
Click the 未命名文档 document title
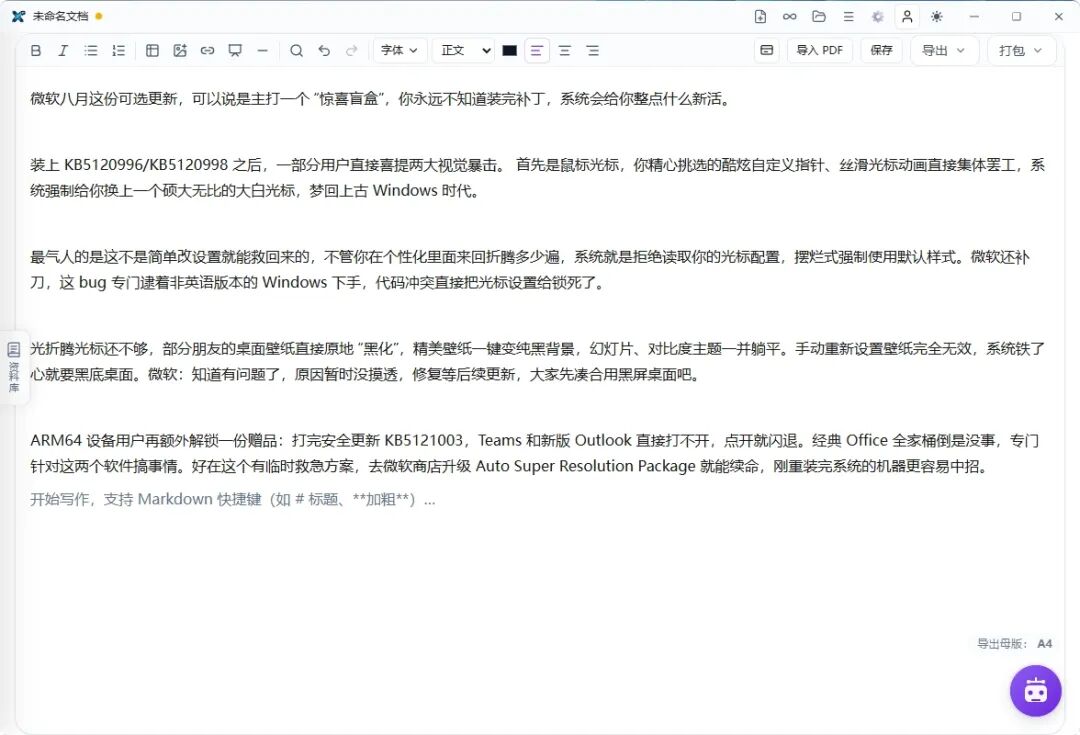coord(61,17)
